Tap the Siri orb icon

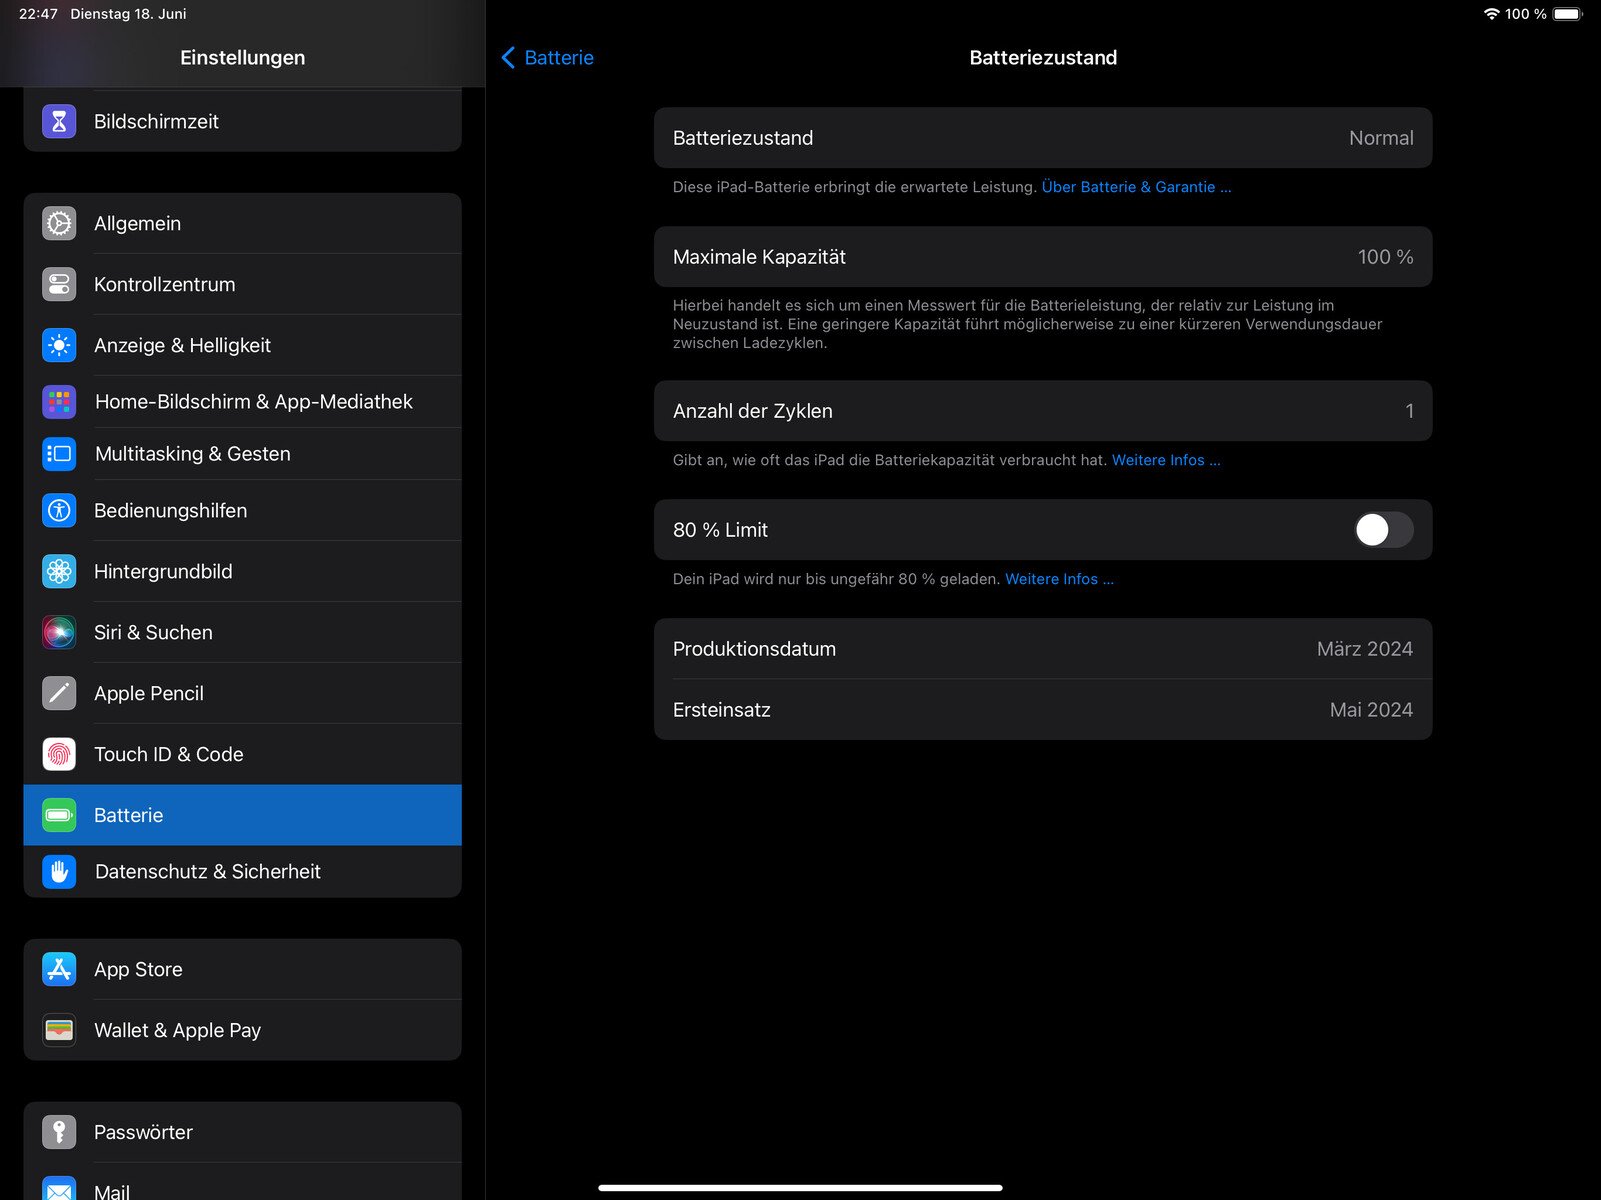click(59, 632)
